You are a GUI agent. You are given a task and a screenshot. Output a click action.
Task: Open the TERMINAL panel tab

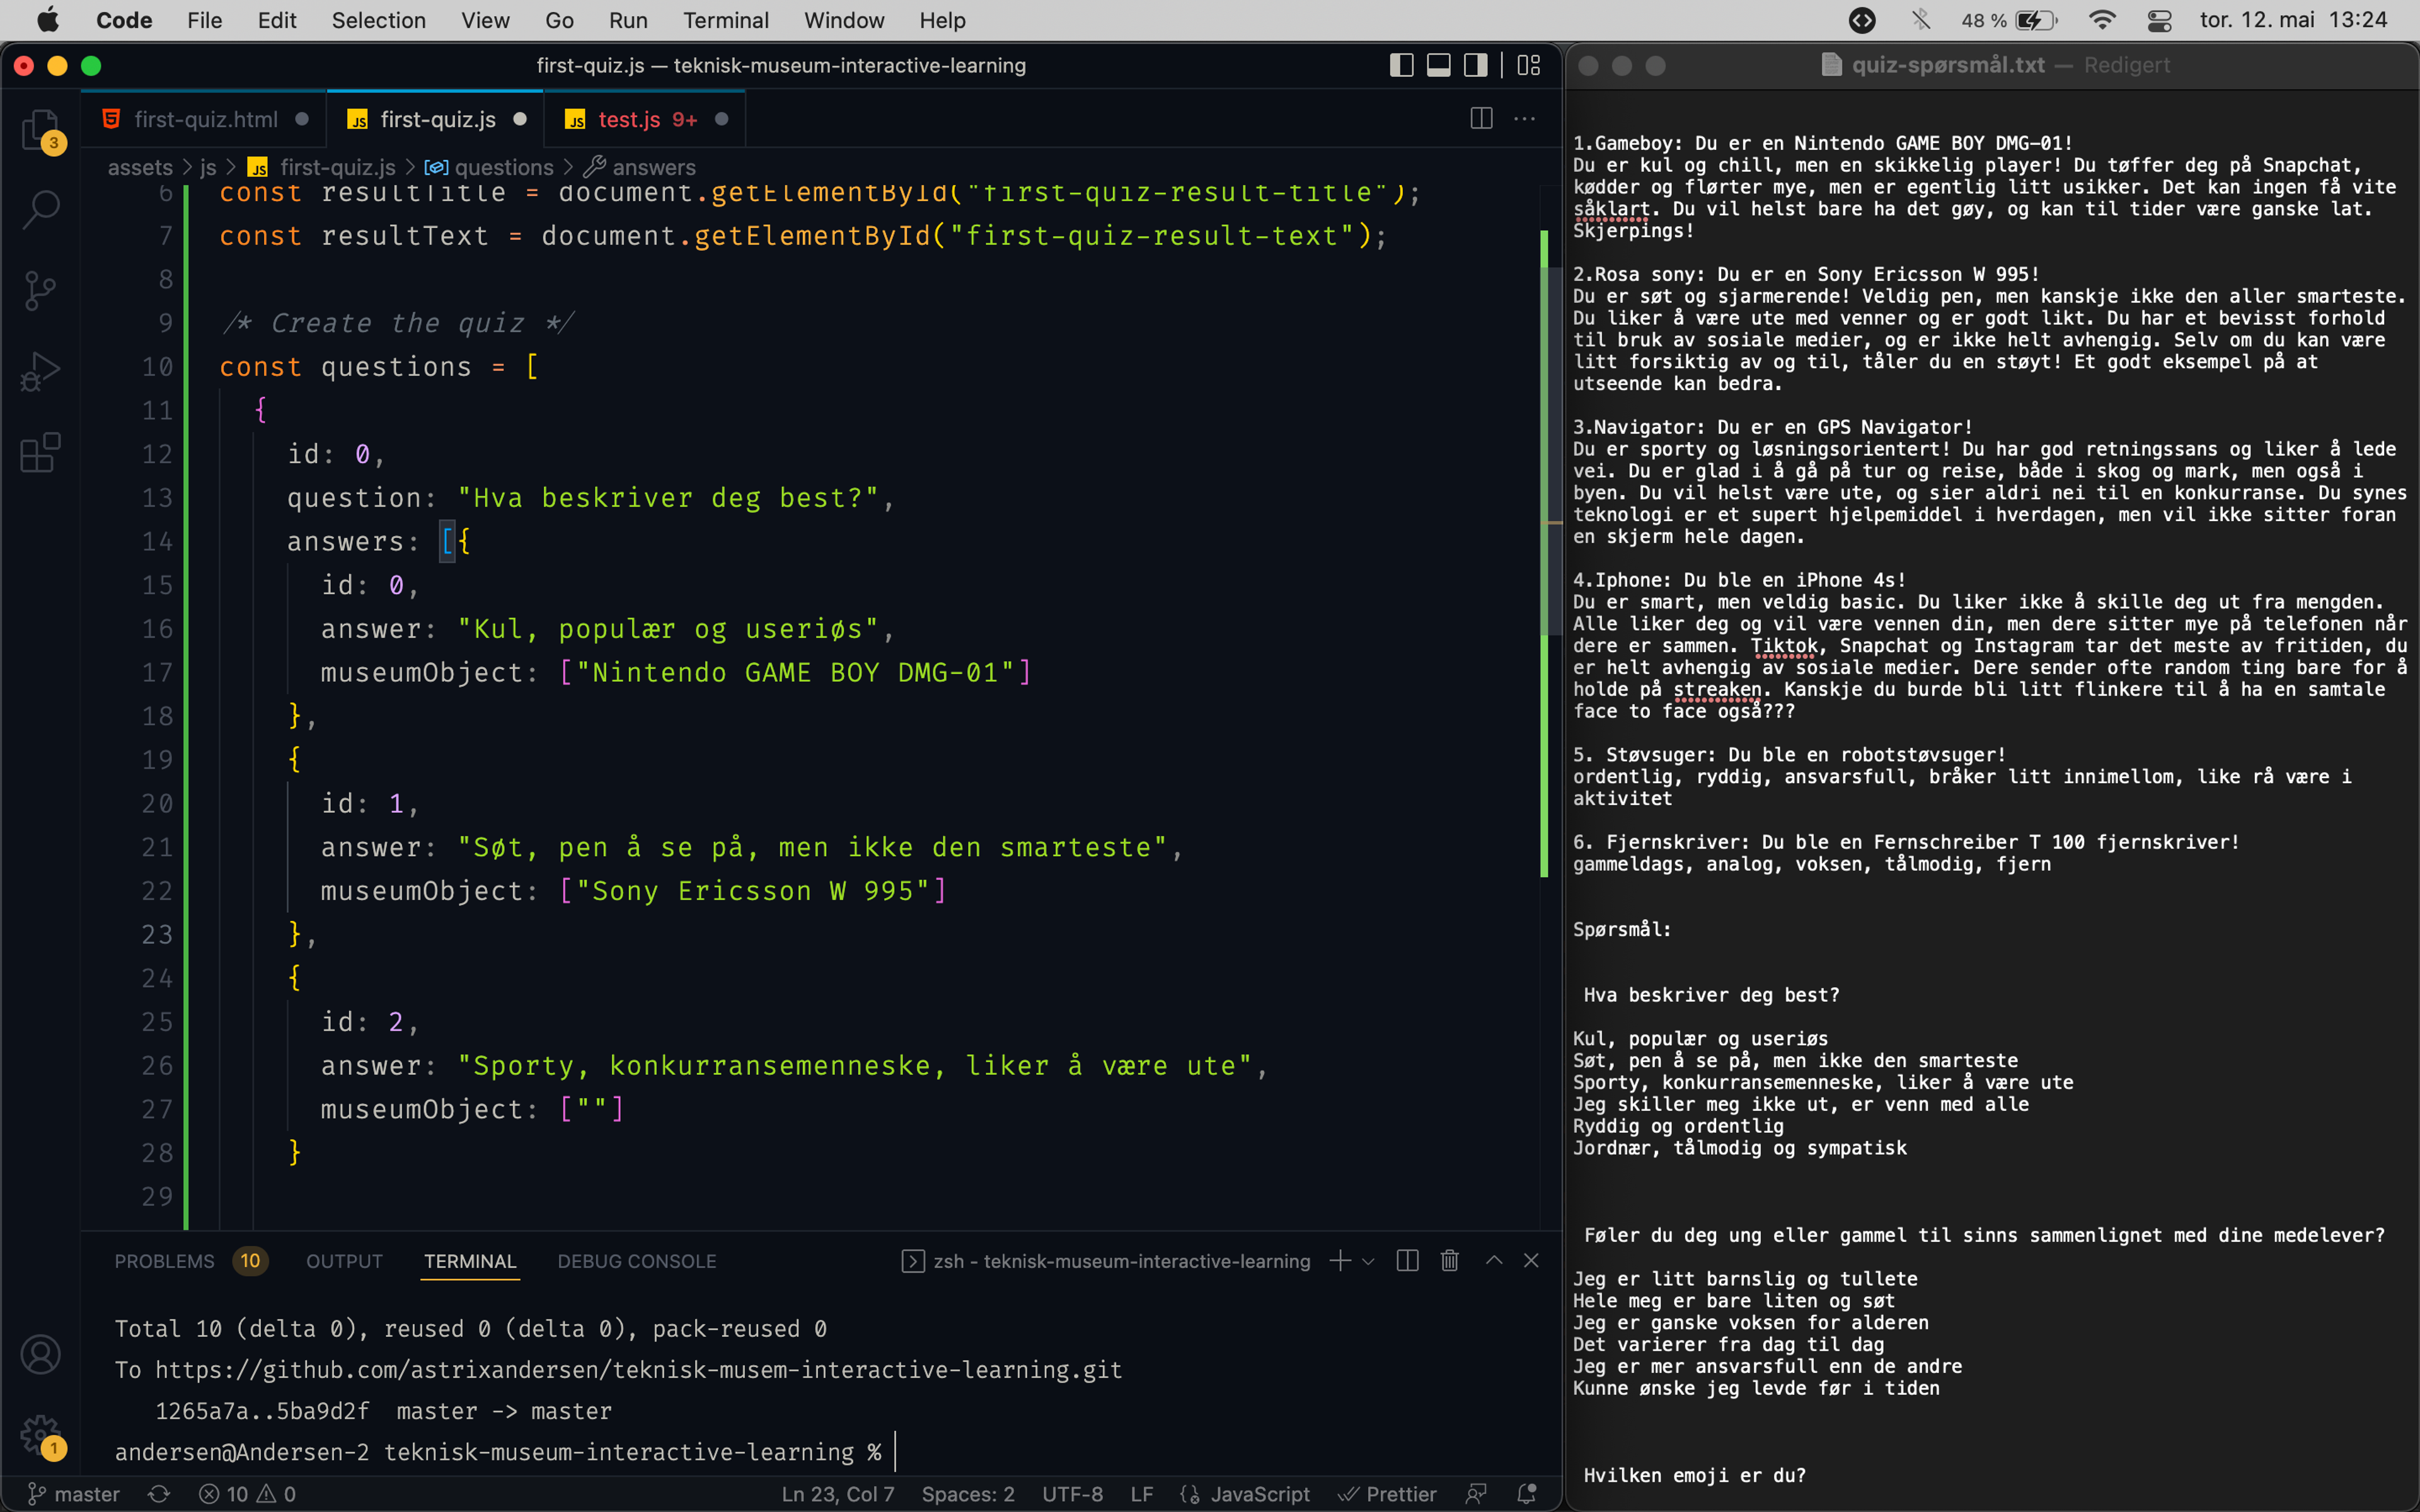click(470, 1261)
